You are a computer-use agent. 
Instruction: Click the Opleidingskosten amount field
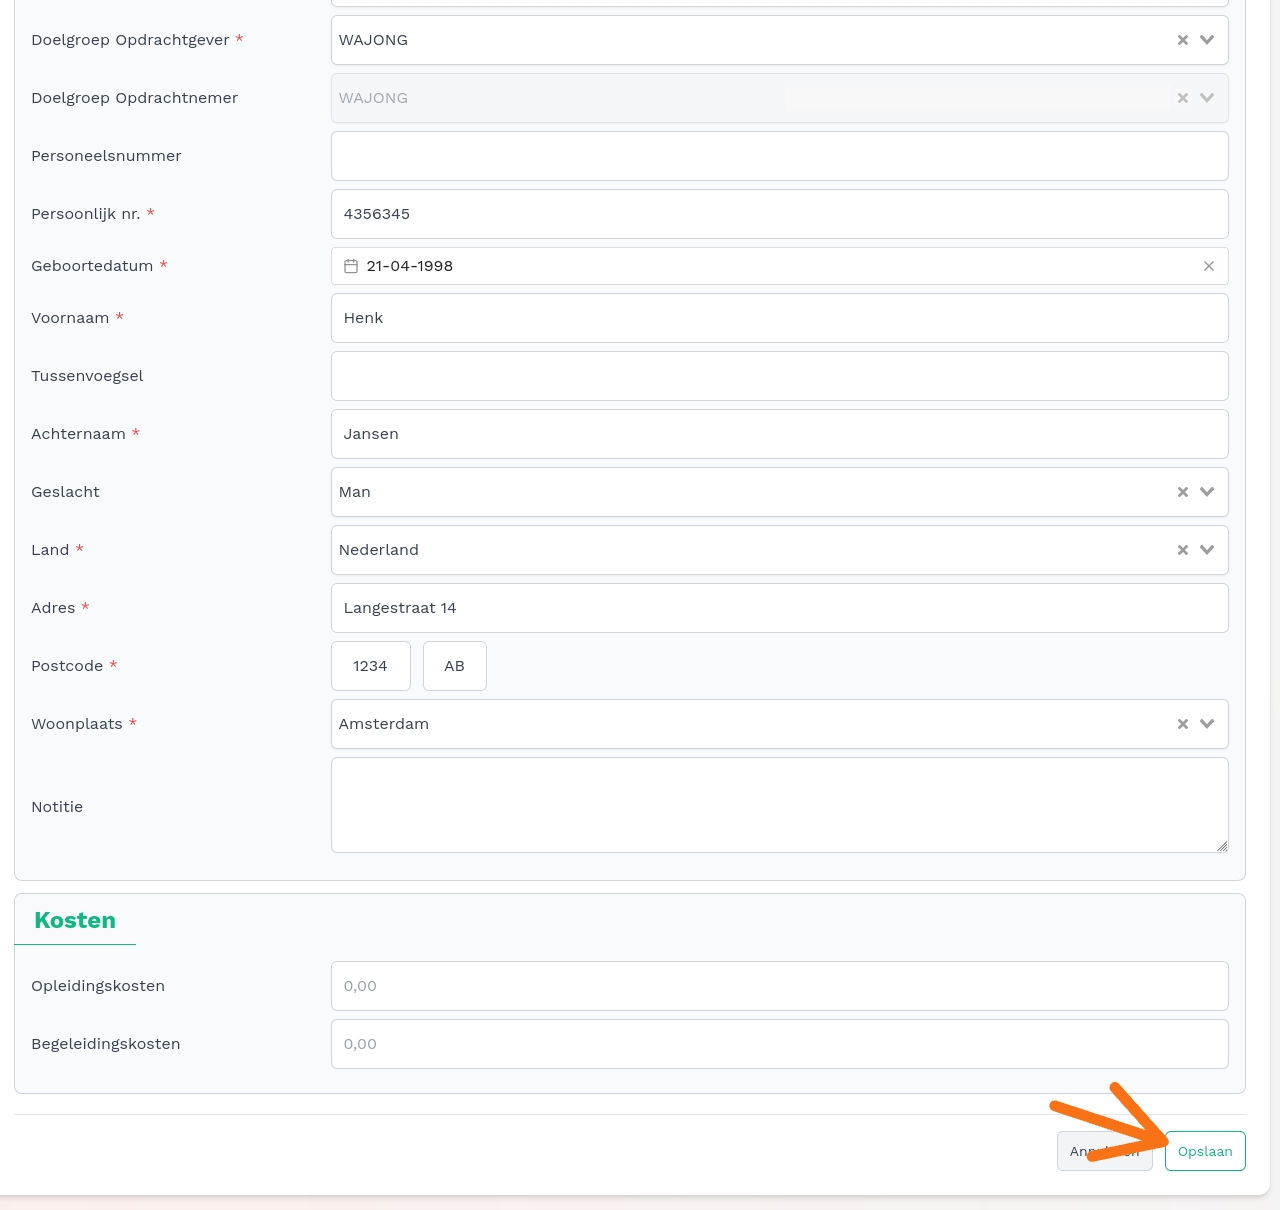point(780,986)
